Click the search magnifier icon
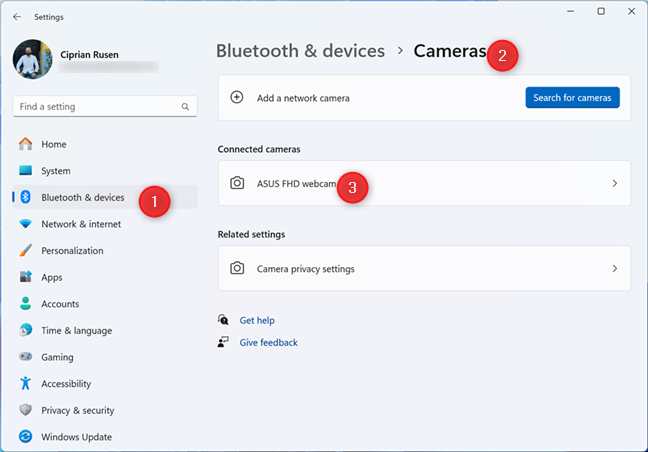The width and height of the screenshot is (648, 452). click(185, 107)
